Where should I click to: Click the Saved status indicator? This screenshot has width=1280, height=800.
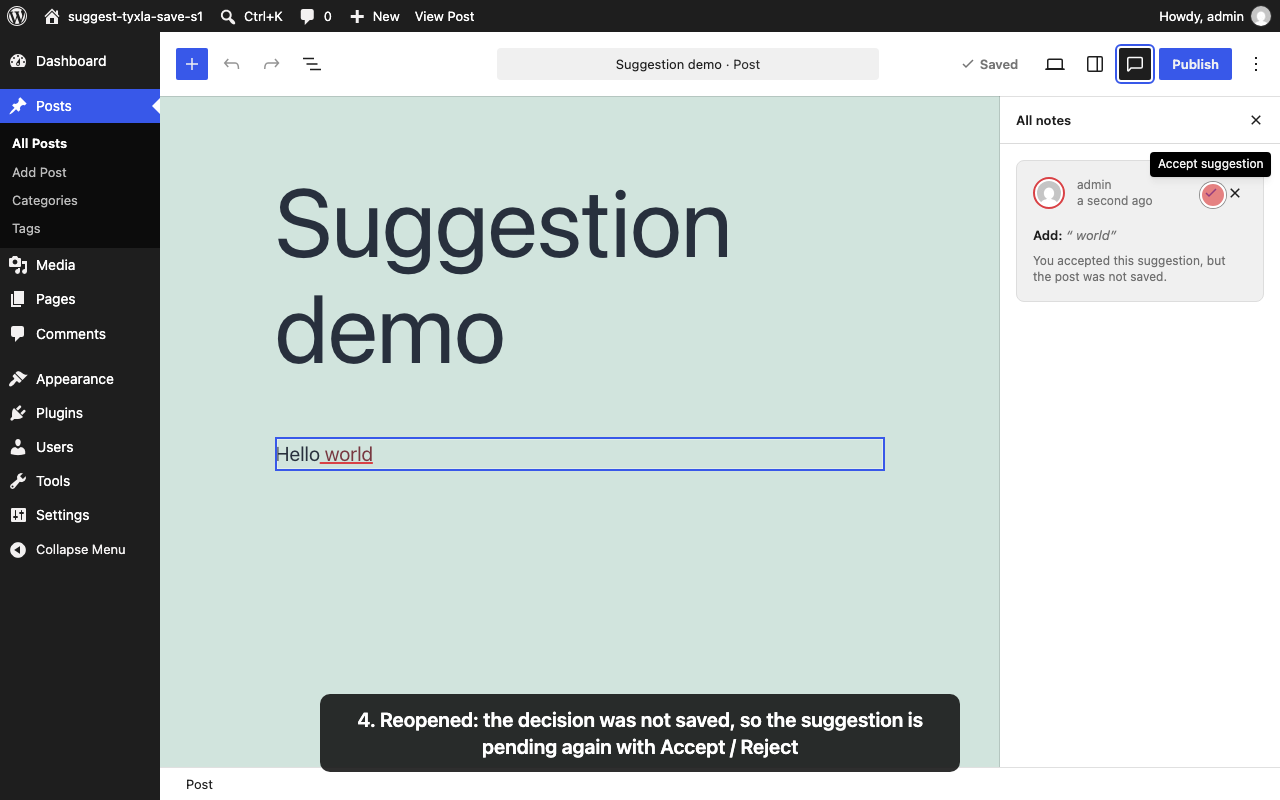coord(989,64)
